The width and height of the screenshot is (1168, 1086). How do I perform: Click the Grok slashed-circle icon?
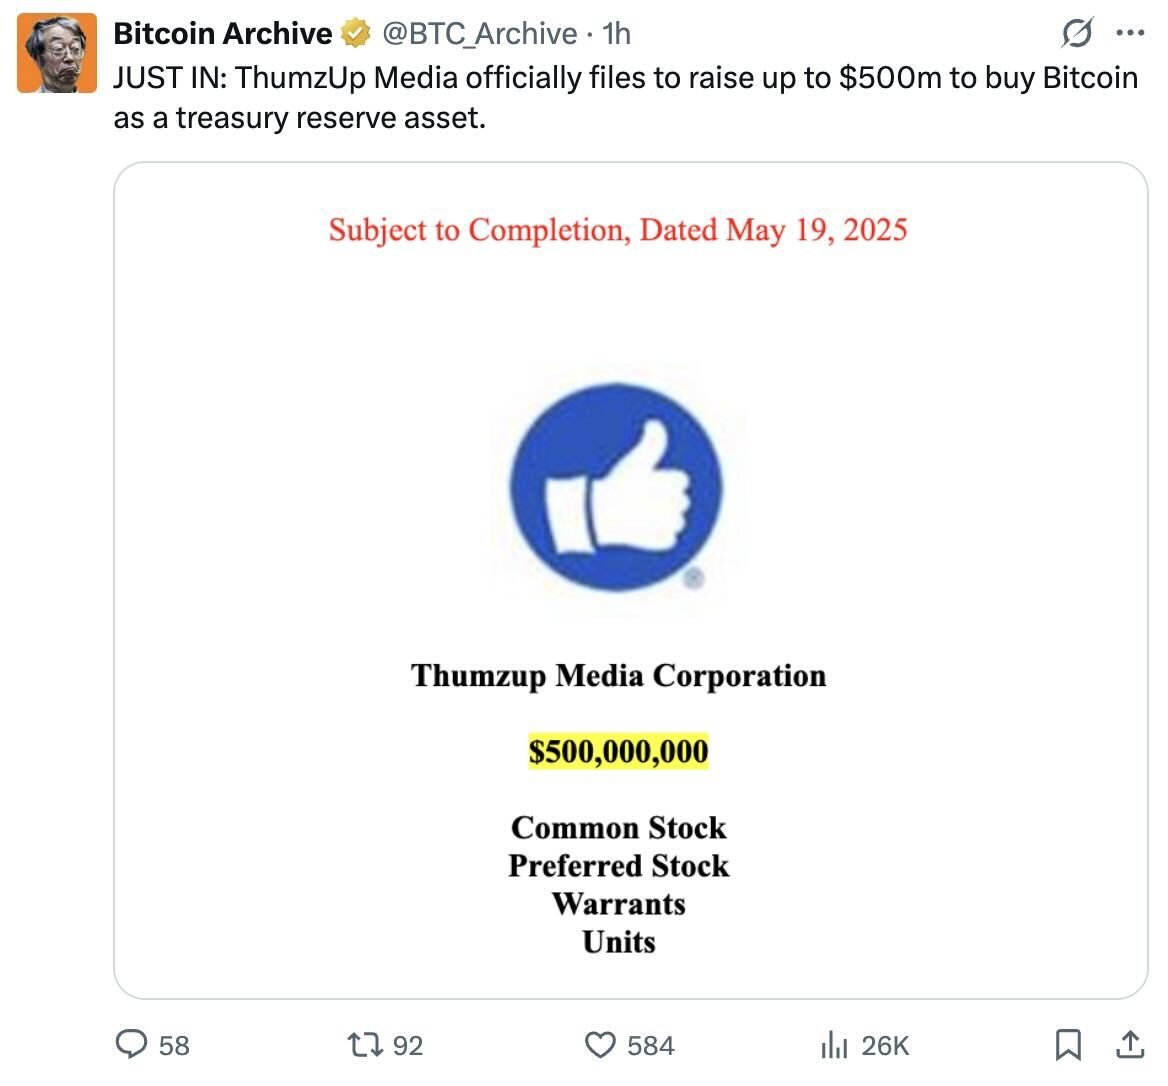[x=1077, y=33]
